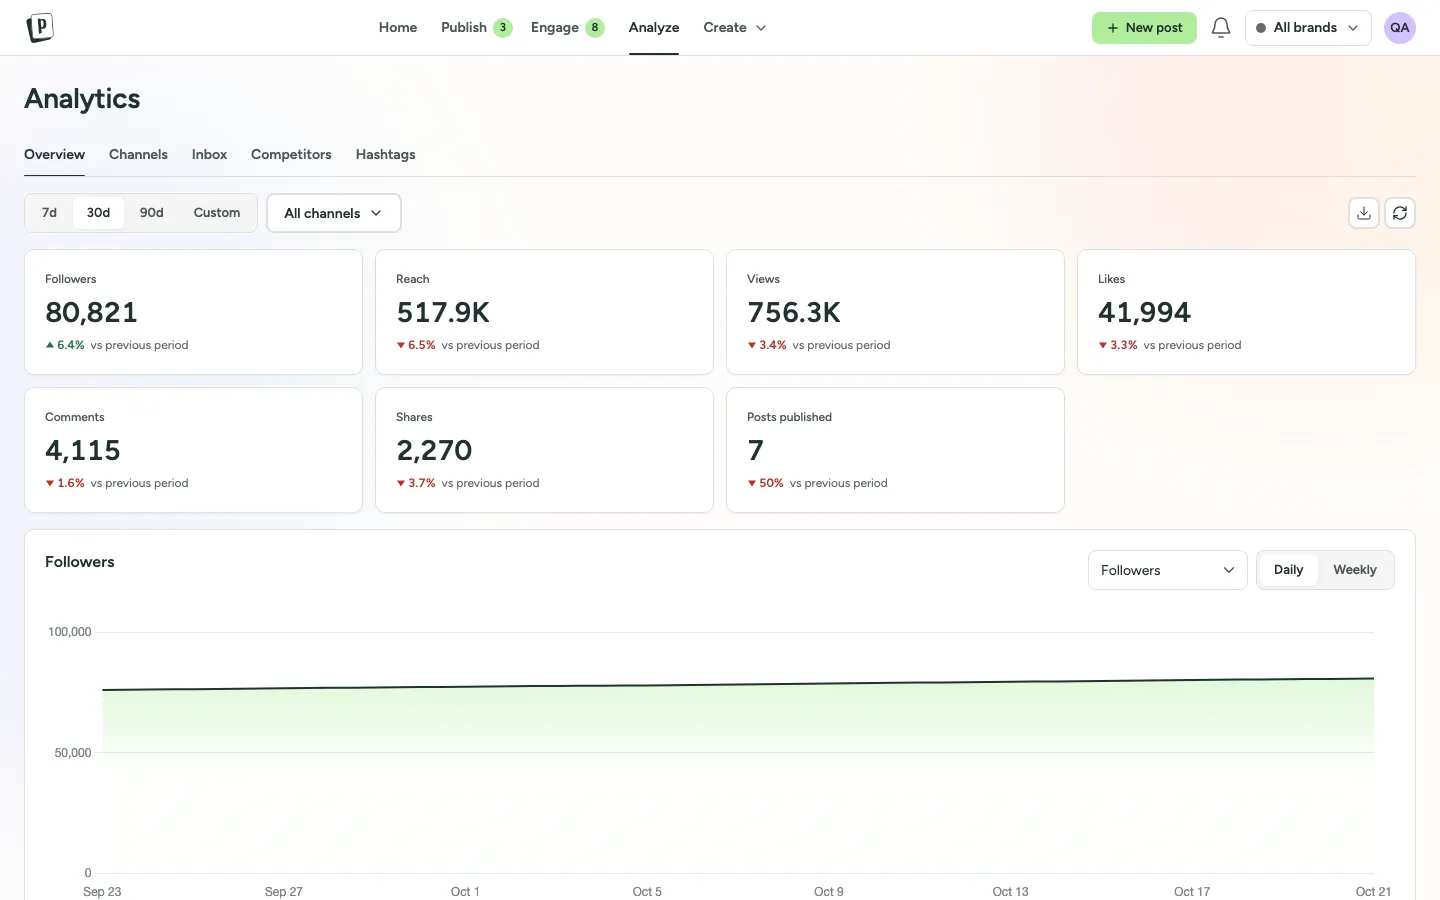Switch to the Hashtags tab
Image resolution: width=1440 pixels, height=900 pixels.
(385, 155)
